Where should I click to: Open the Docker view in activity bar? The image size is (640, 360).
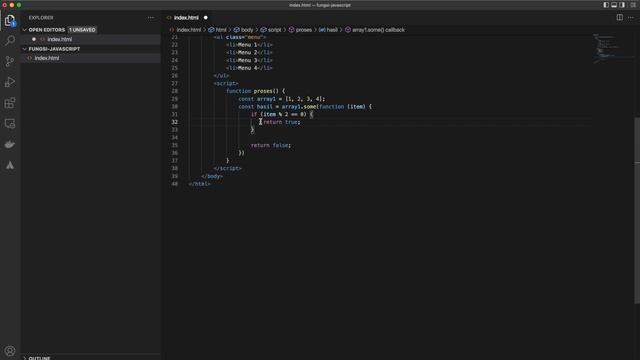pyautogui.click(x=10, y=144)
